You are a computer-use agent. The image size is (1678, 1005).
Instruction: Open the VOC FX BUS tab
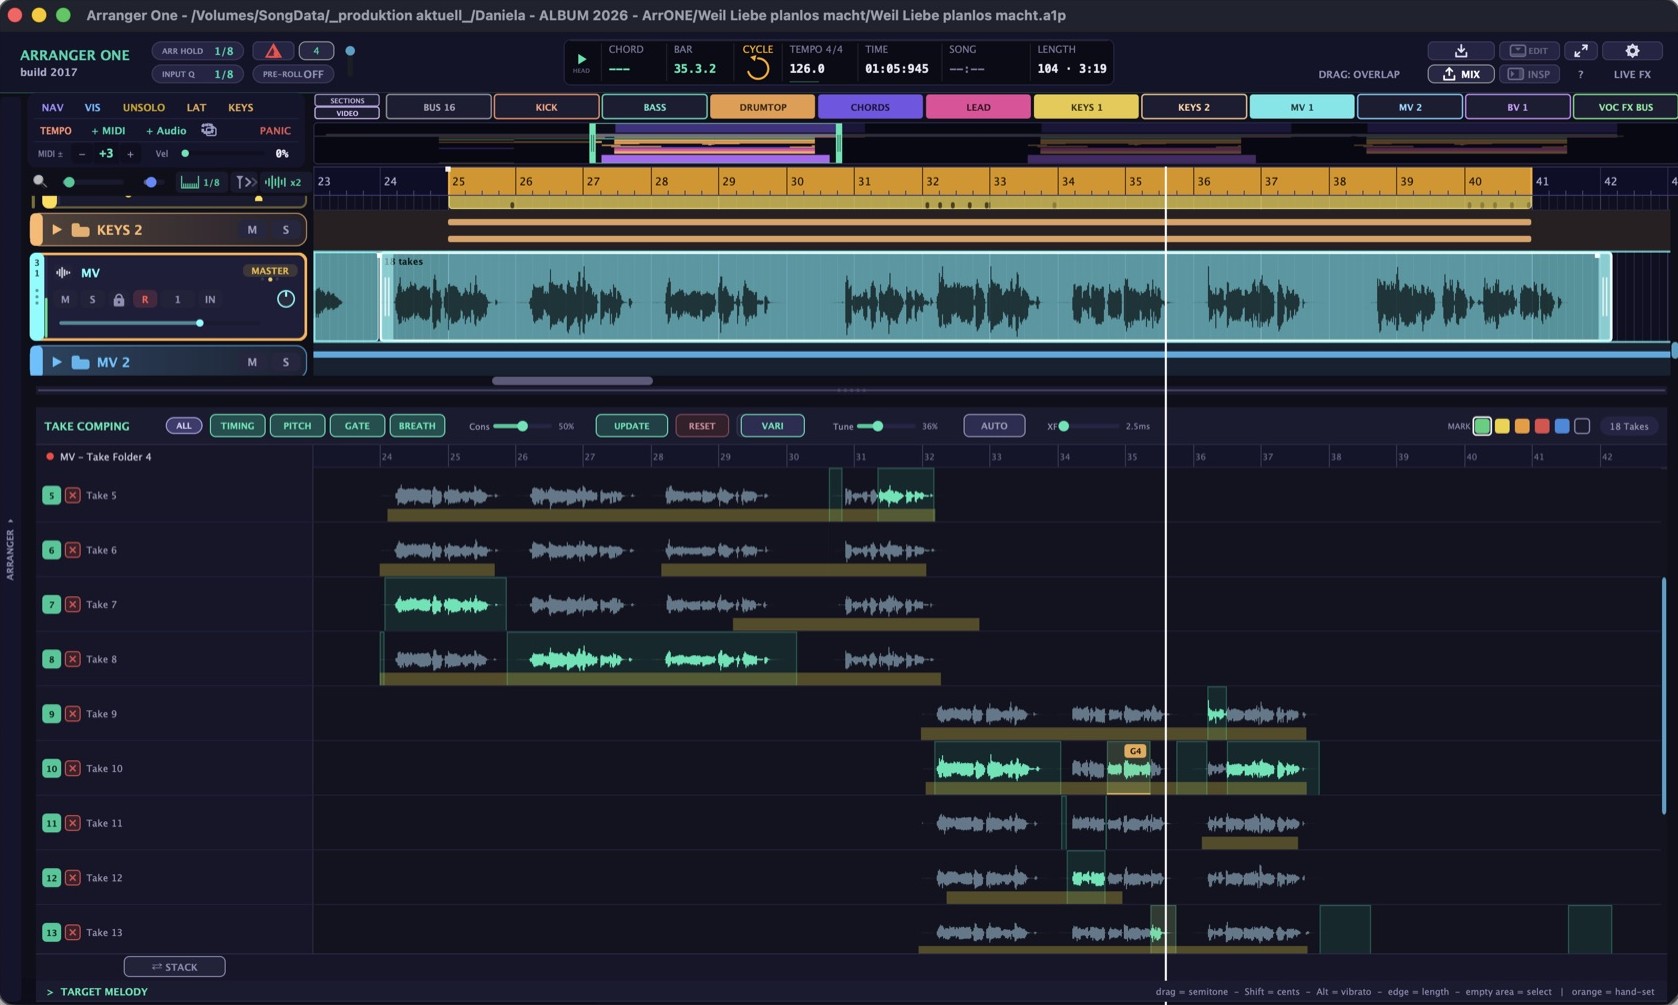pyautogui.click(x=1625, y=107)
